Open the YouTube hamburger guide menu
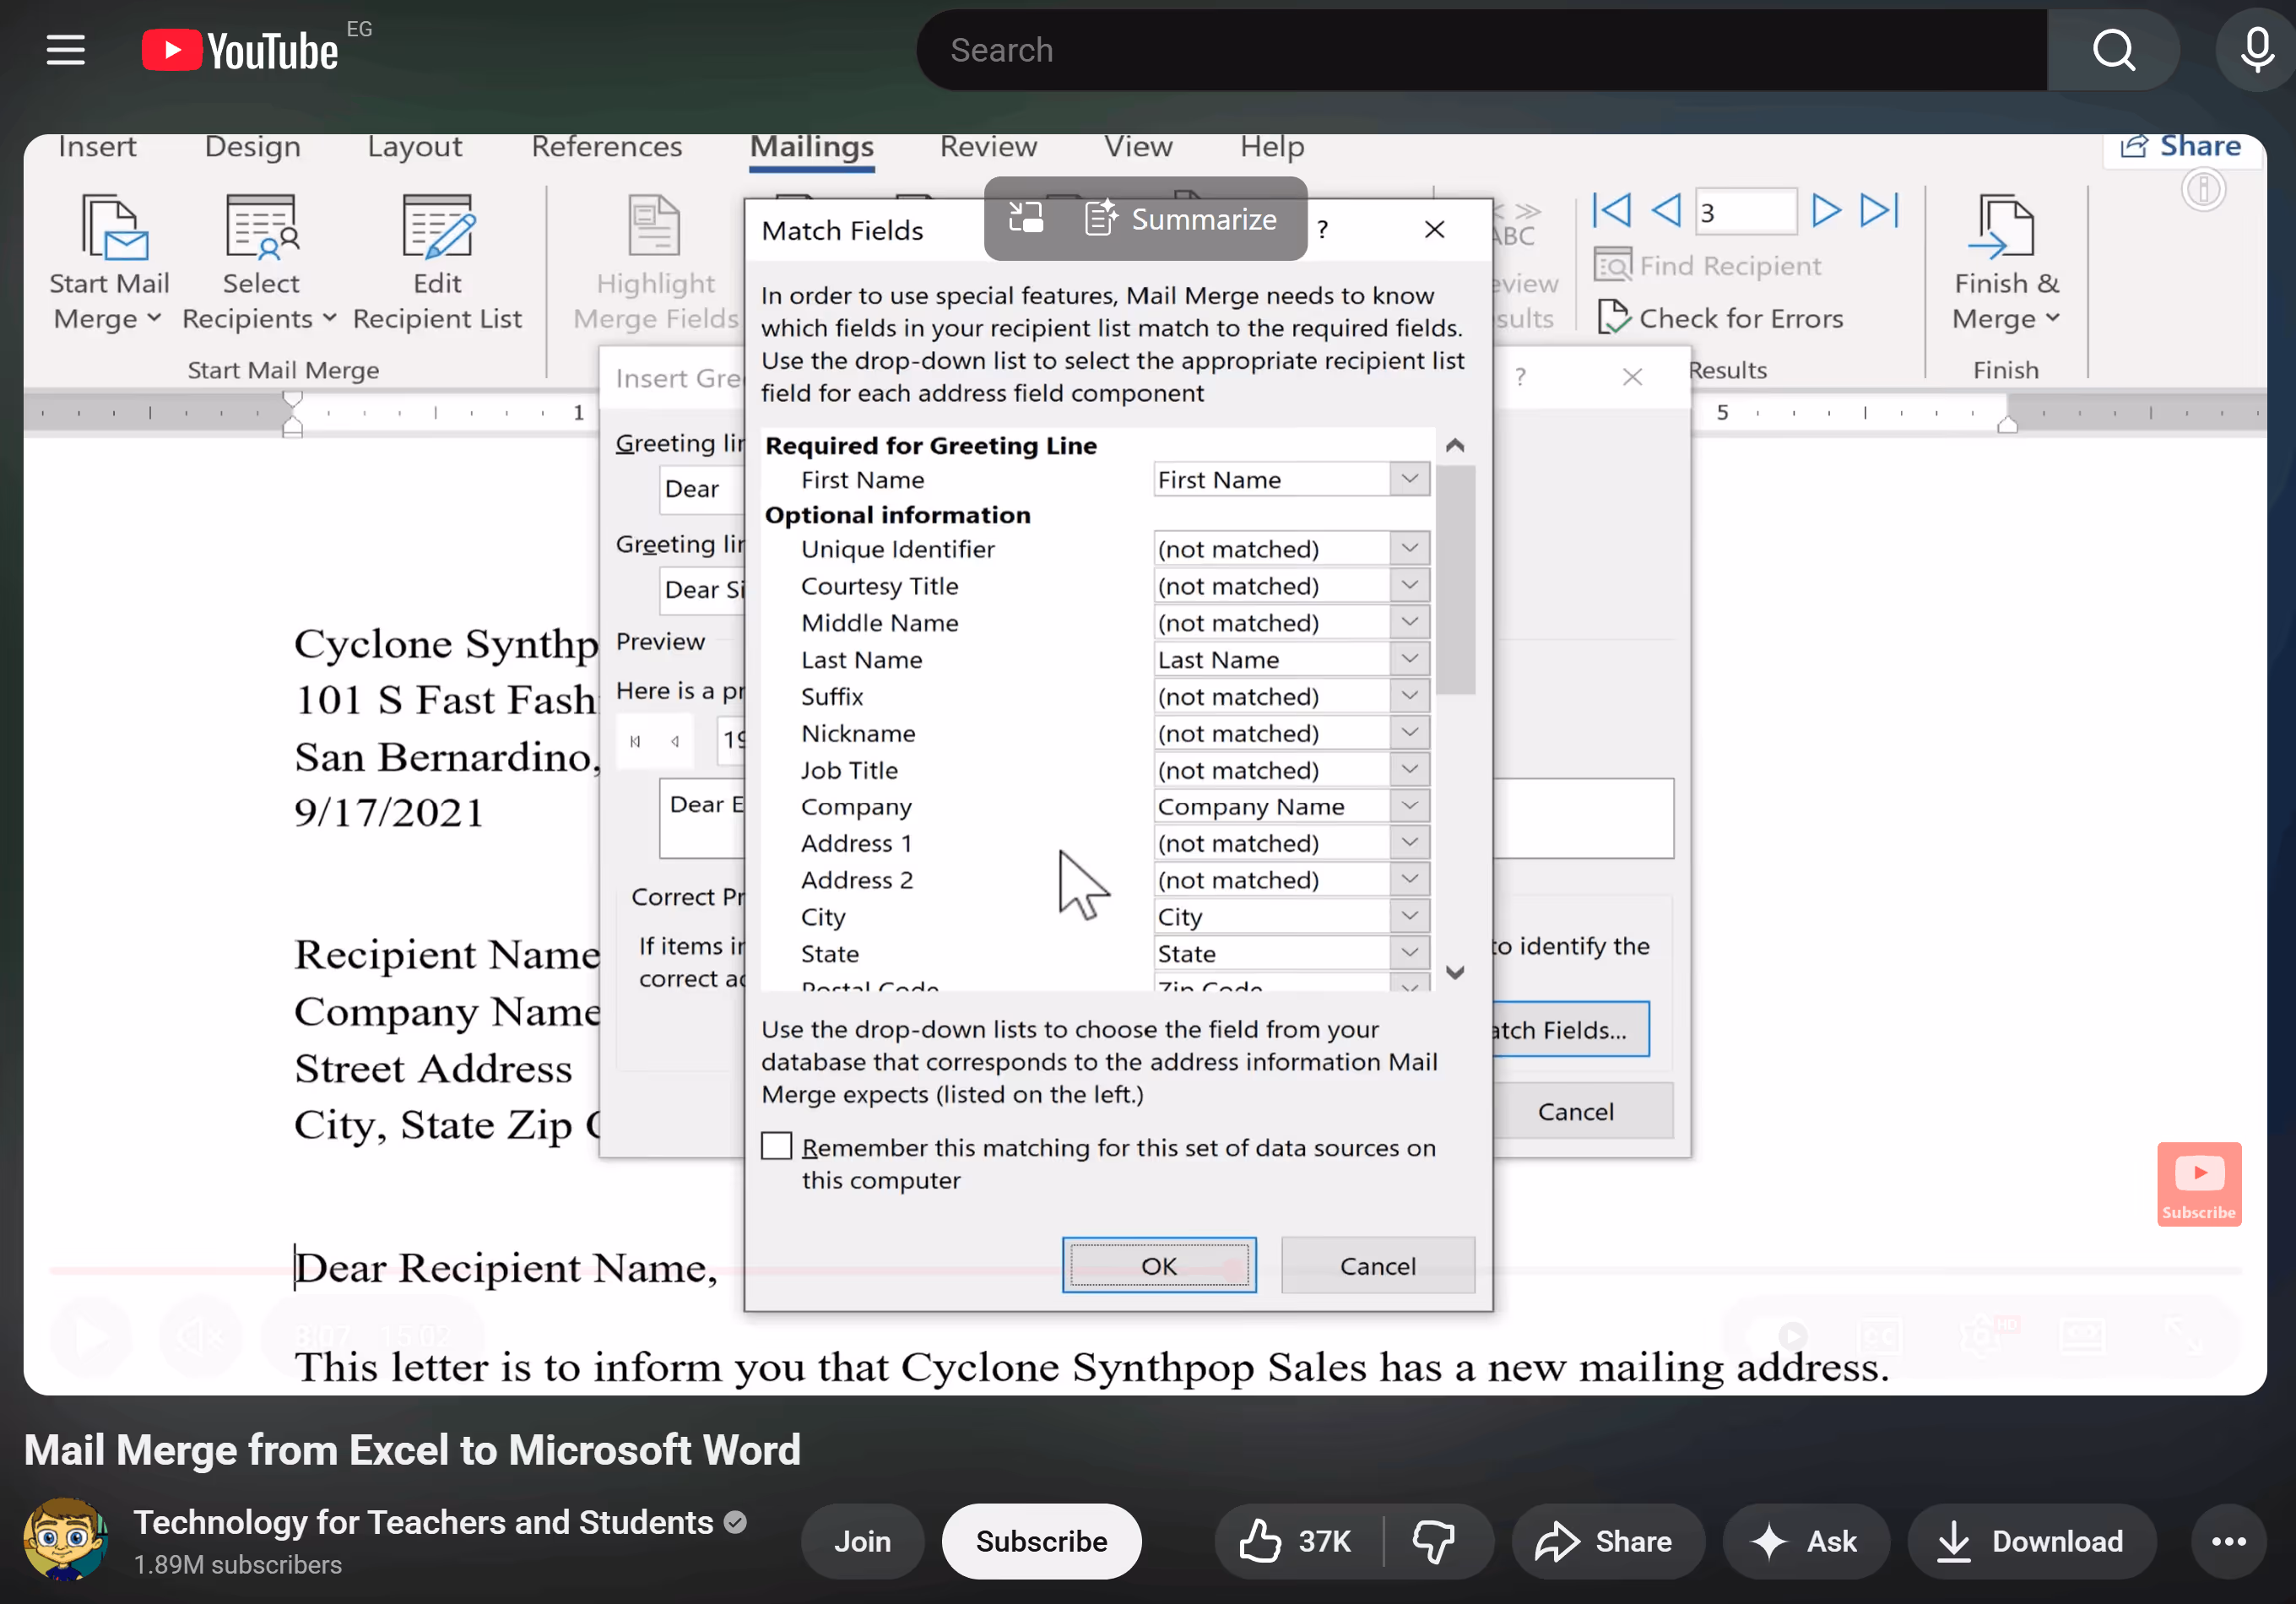Screen dimensions: 2296x1604 click(66, 50)
